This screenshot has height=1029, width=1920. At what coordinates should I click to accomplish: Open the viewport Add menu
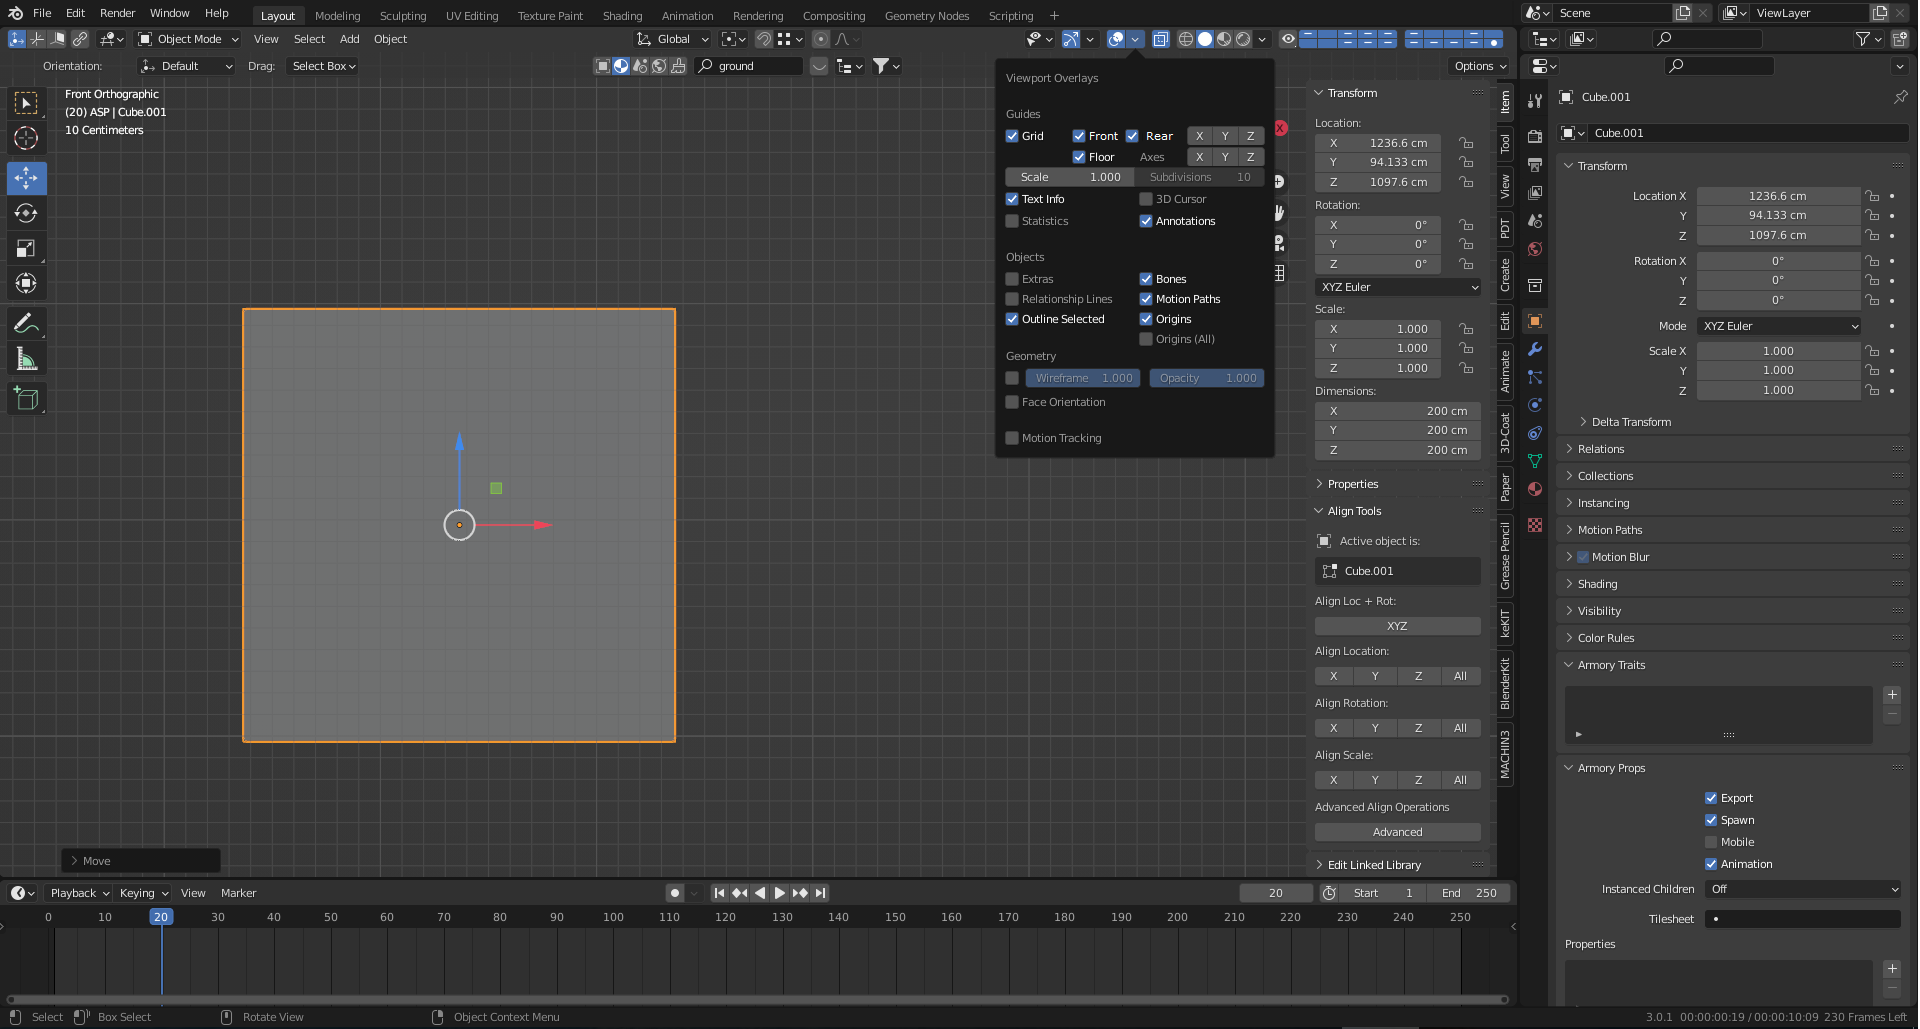pos(349,39)
